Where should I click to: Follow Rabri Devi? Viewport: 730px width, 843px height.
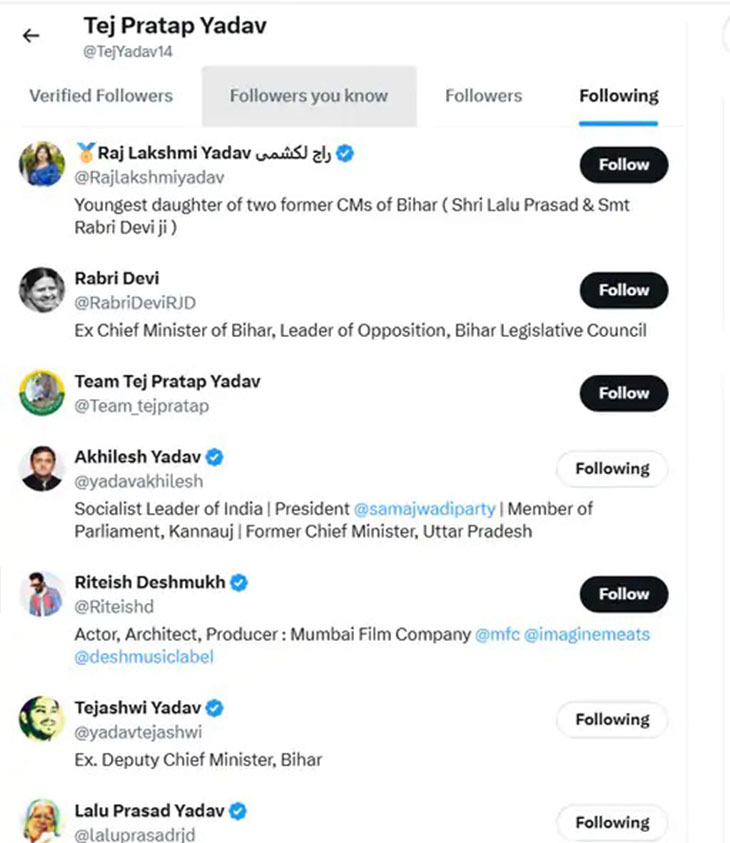[x=624, y=290]
